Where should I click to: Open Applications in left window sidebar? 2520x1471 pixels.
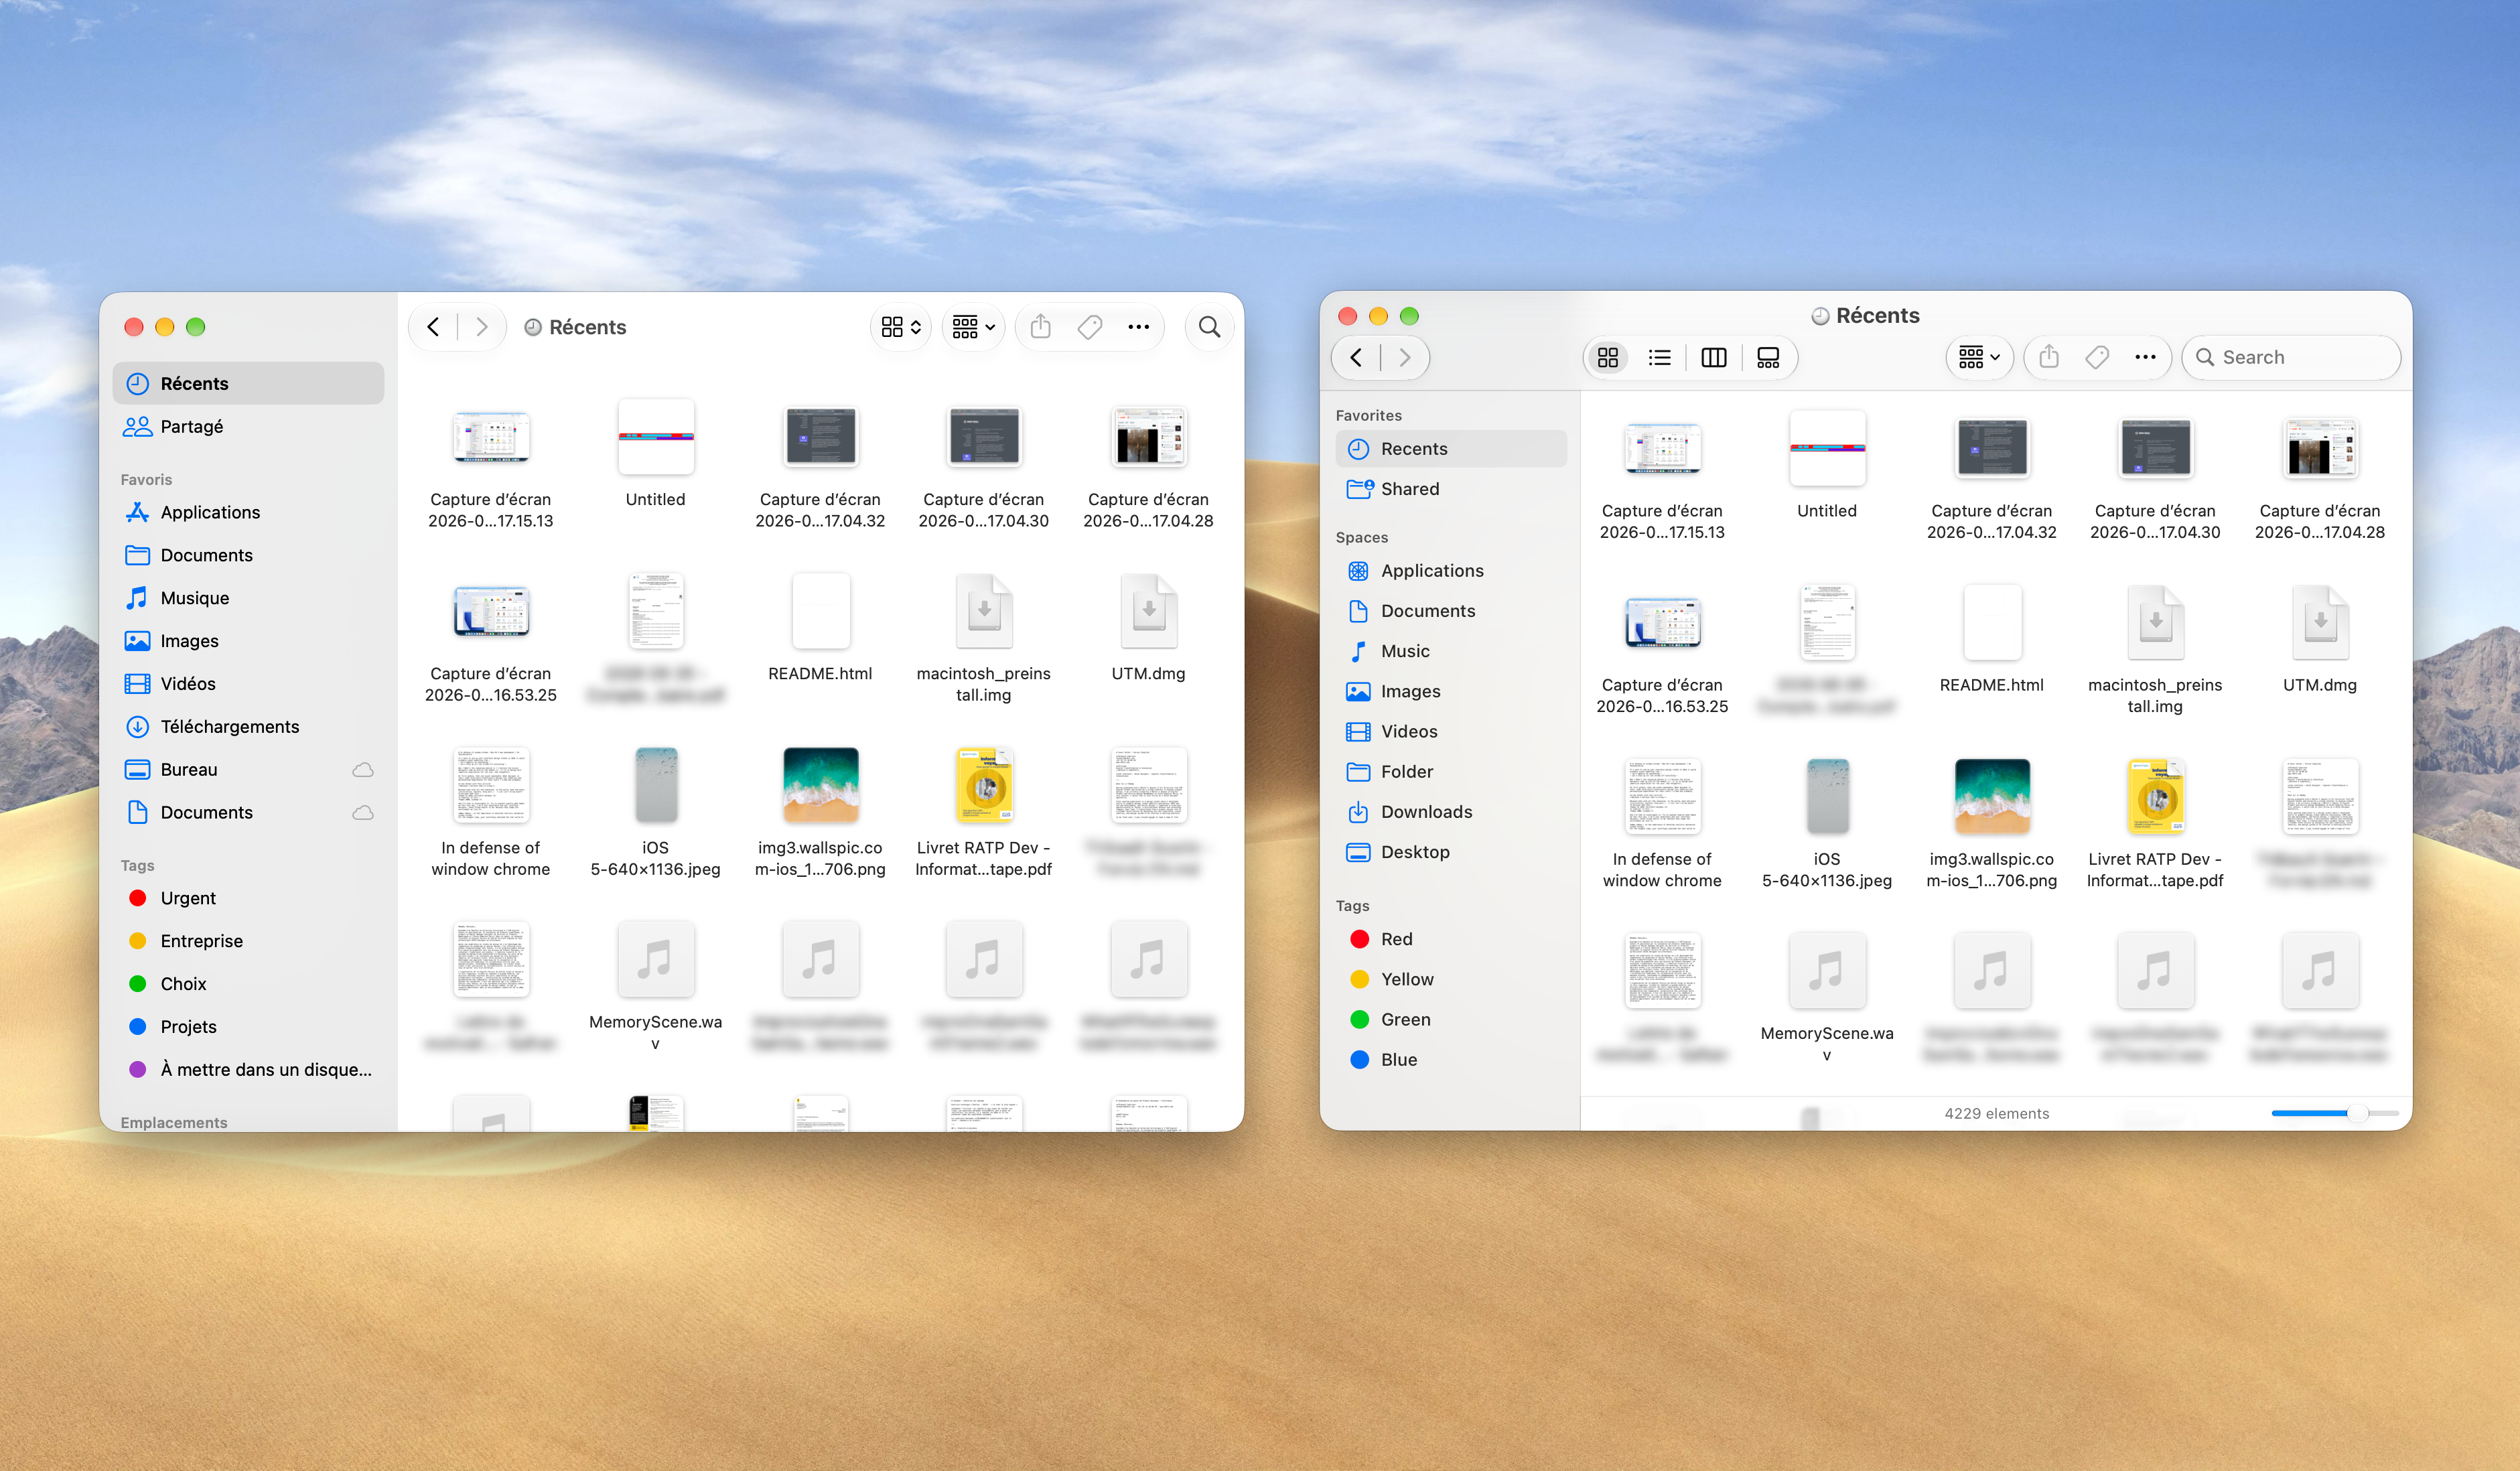point(248,512)
